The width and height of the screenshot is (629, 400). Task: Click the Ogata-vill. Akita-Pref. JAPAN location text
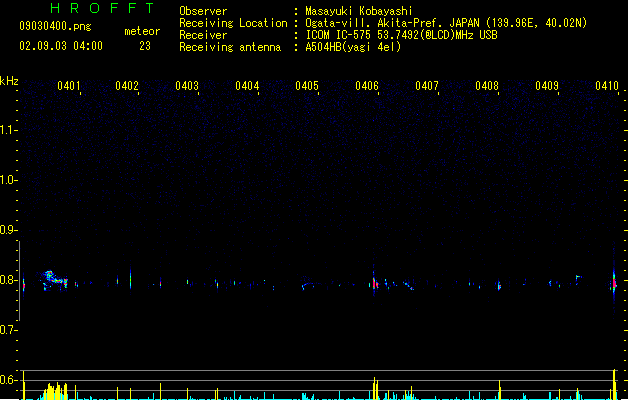[x=446, y=23]
